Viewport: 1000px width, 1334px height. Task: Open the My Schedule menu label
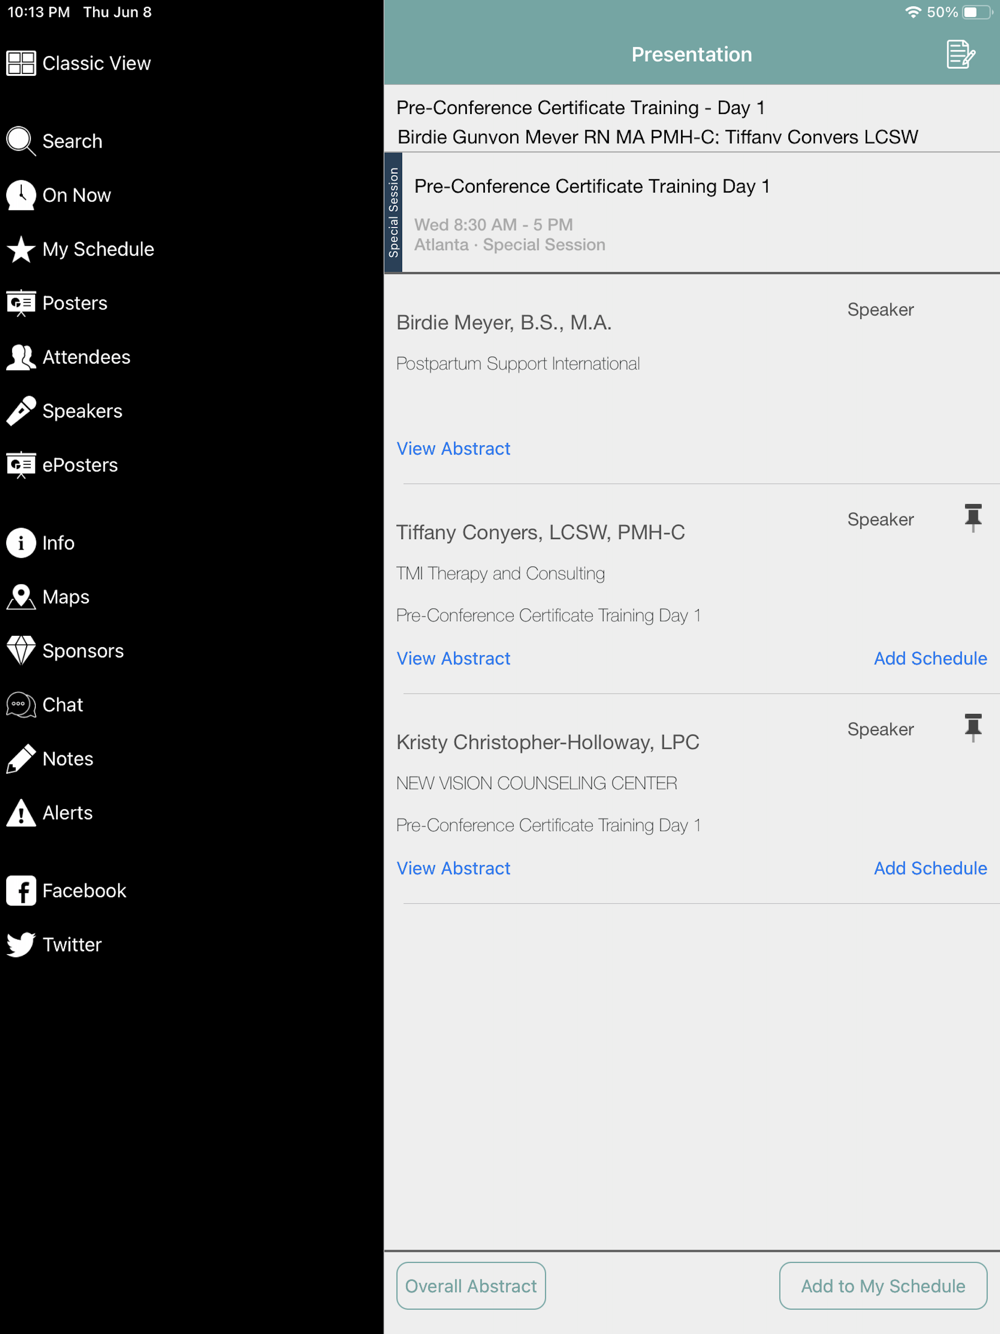pos(98,249)
